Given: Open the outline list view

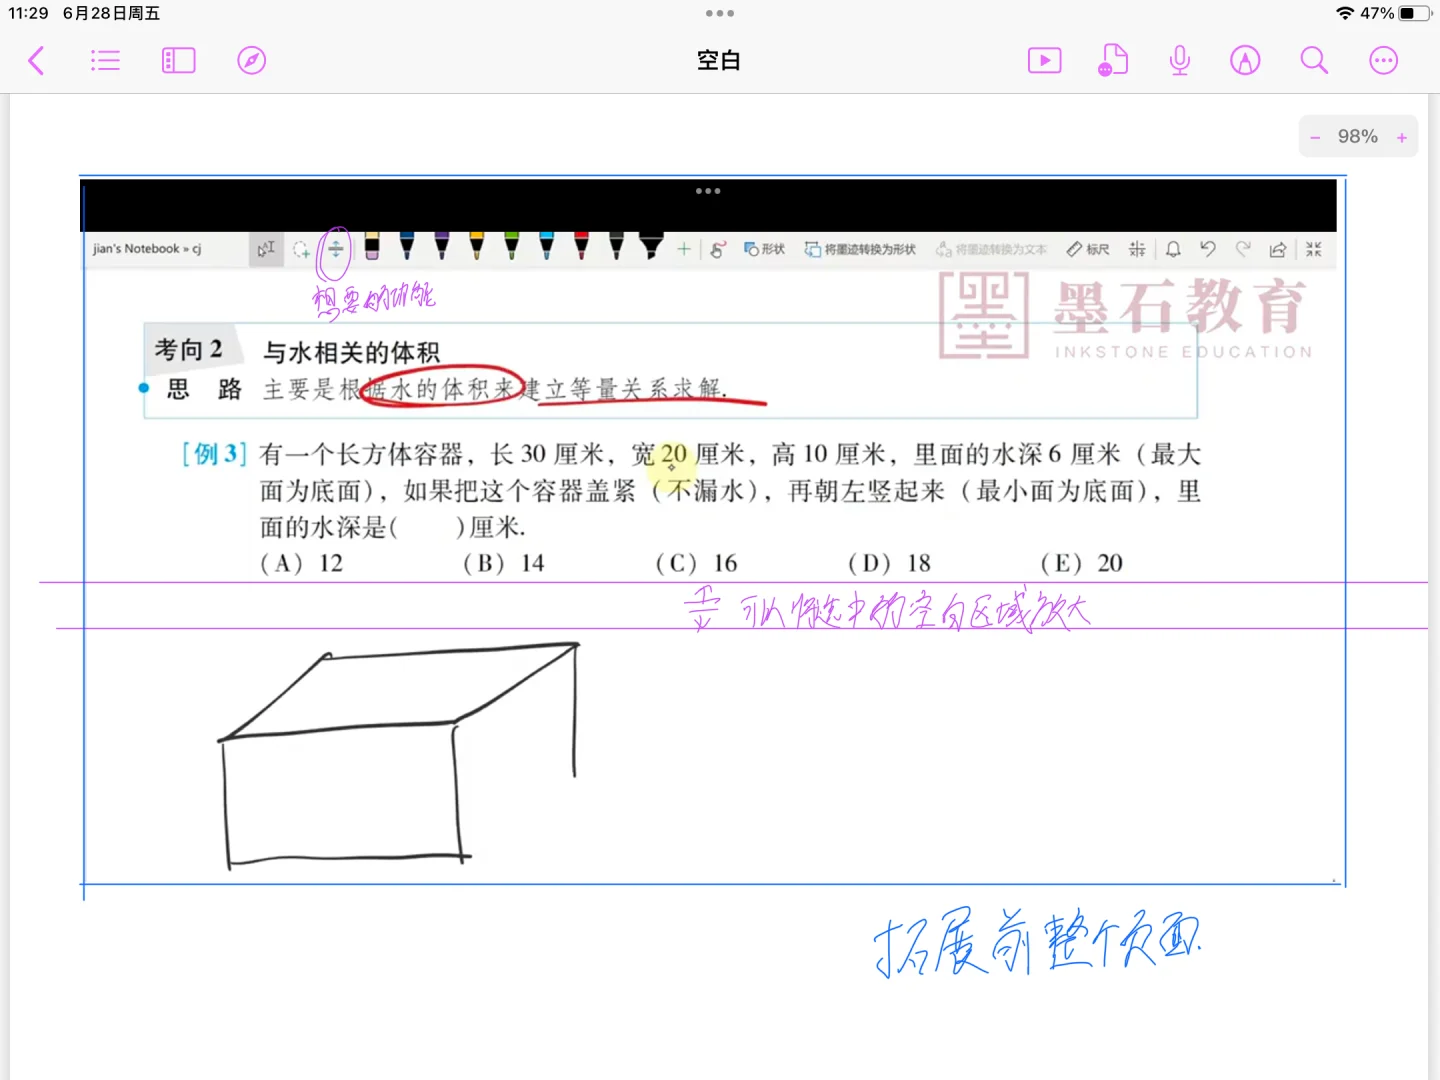Looking at the screenshot, I should 105,60.
